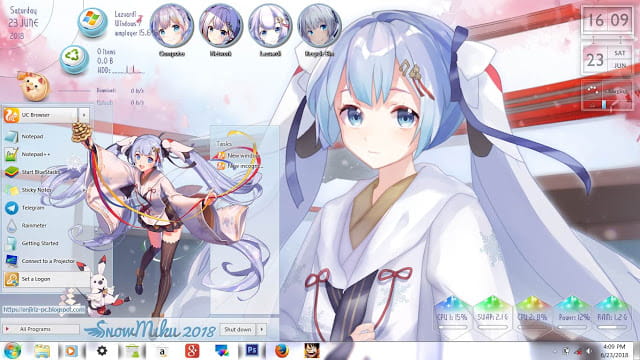Click the Windows Start orb in taskbar
Image resolution: width=640 pixels, height=360 pixels.
[12, 351]
